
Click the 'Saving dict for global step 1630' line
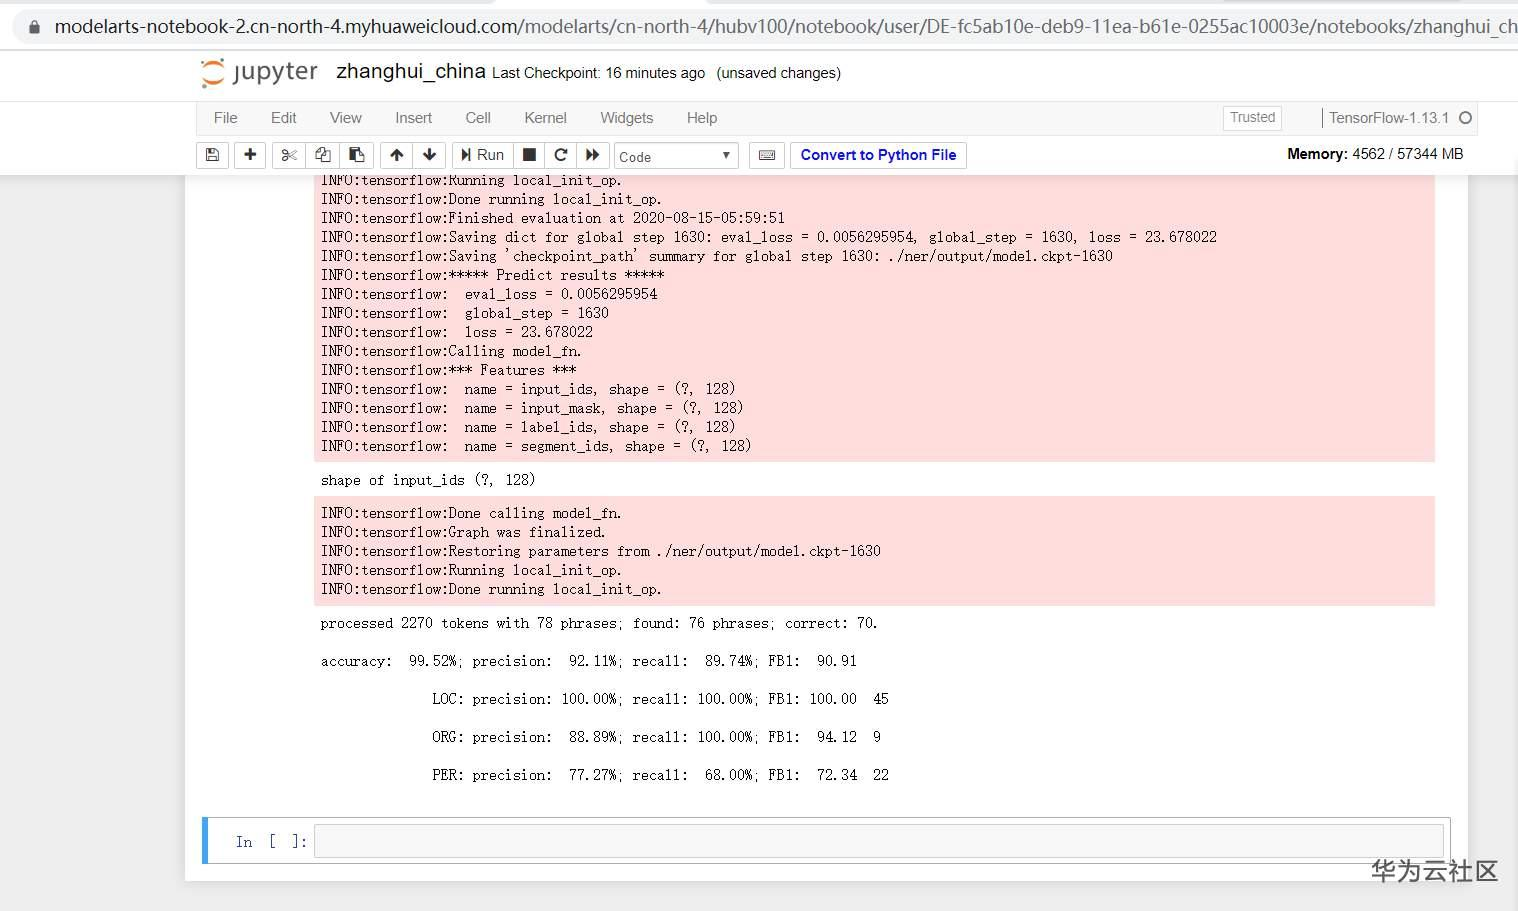[x=769, y=237]
